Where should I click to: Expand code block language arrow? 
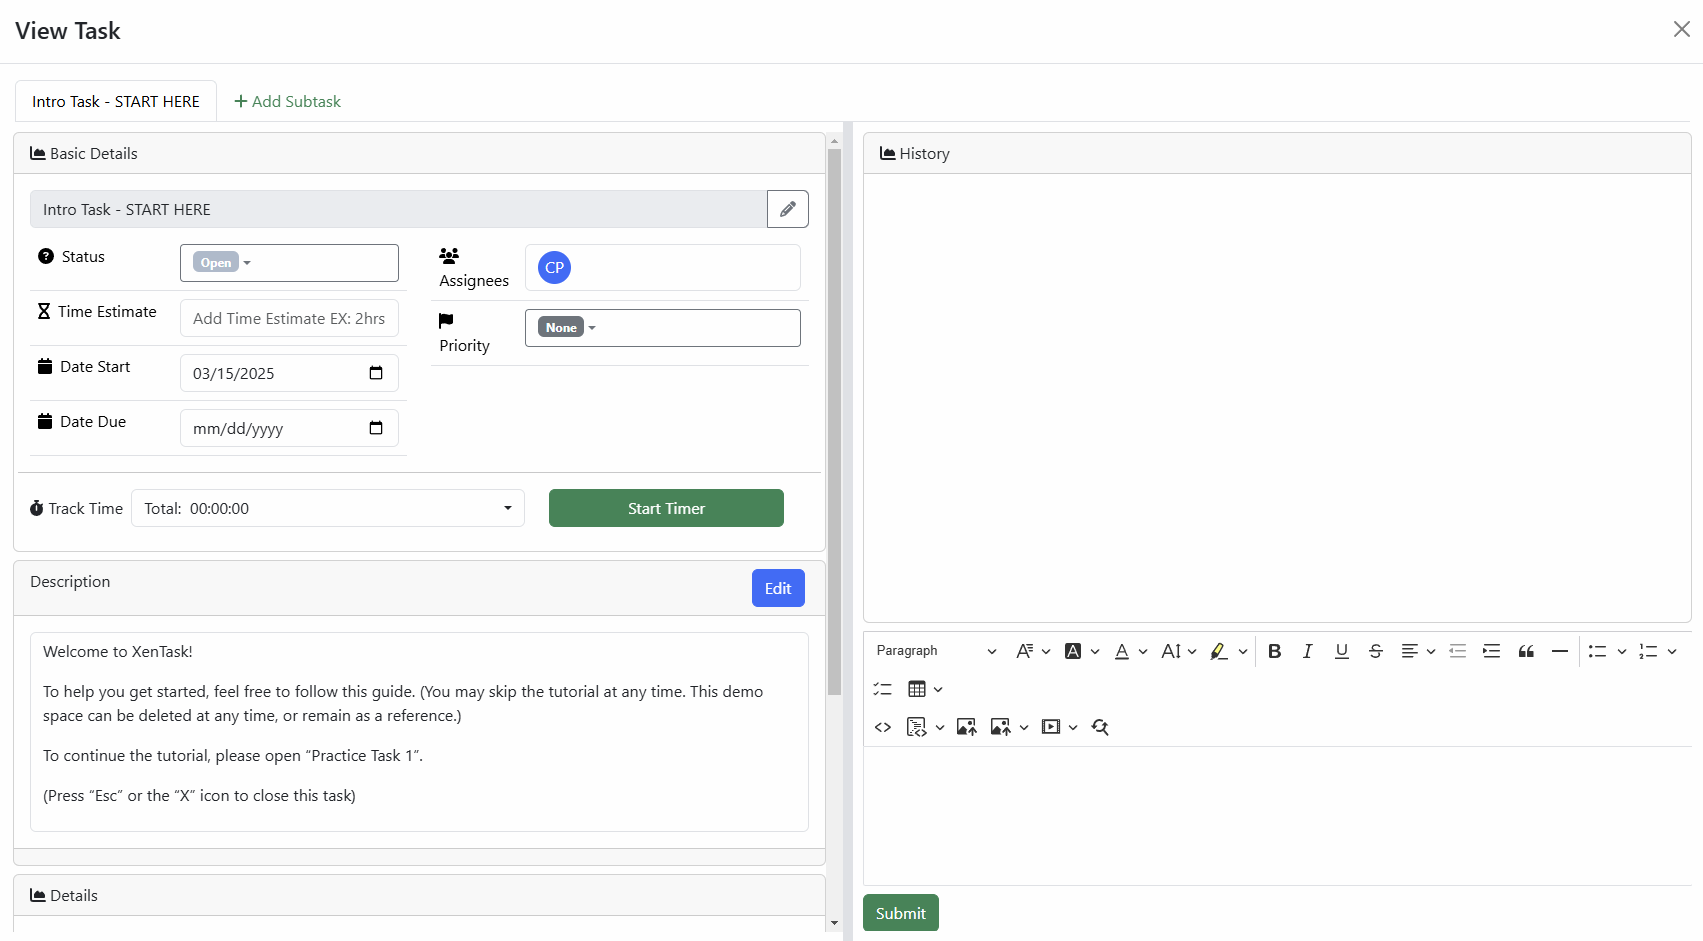point(940,727)
